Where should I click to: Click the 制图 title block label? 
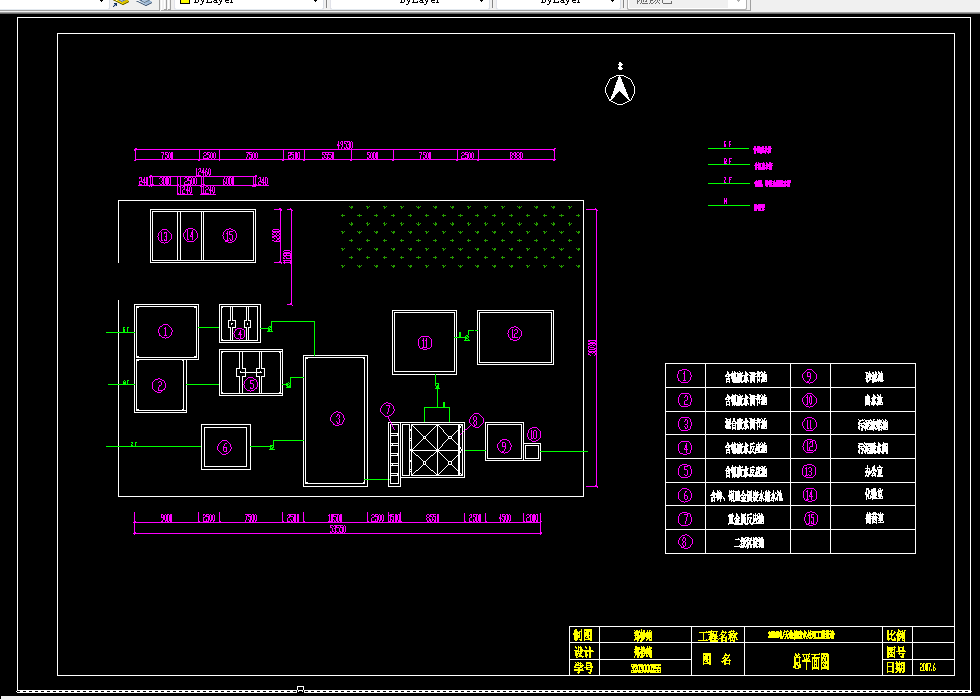click(582, 636)
